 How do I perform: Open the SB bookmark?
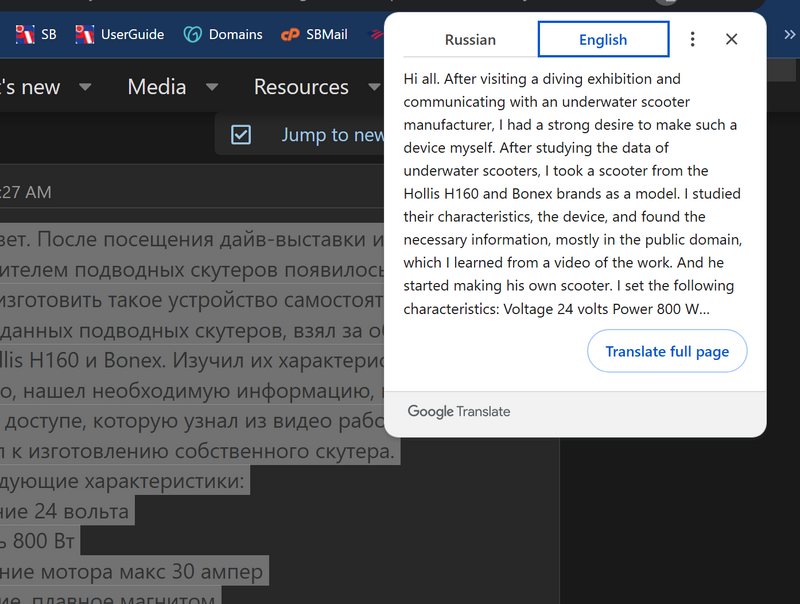pos(36,34)
